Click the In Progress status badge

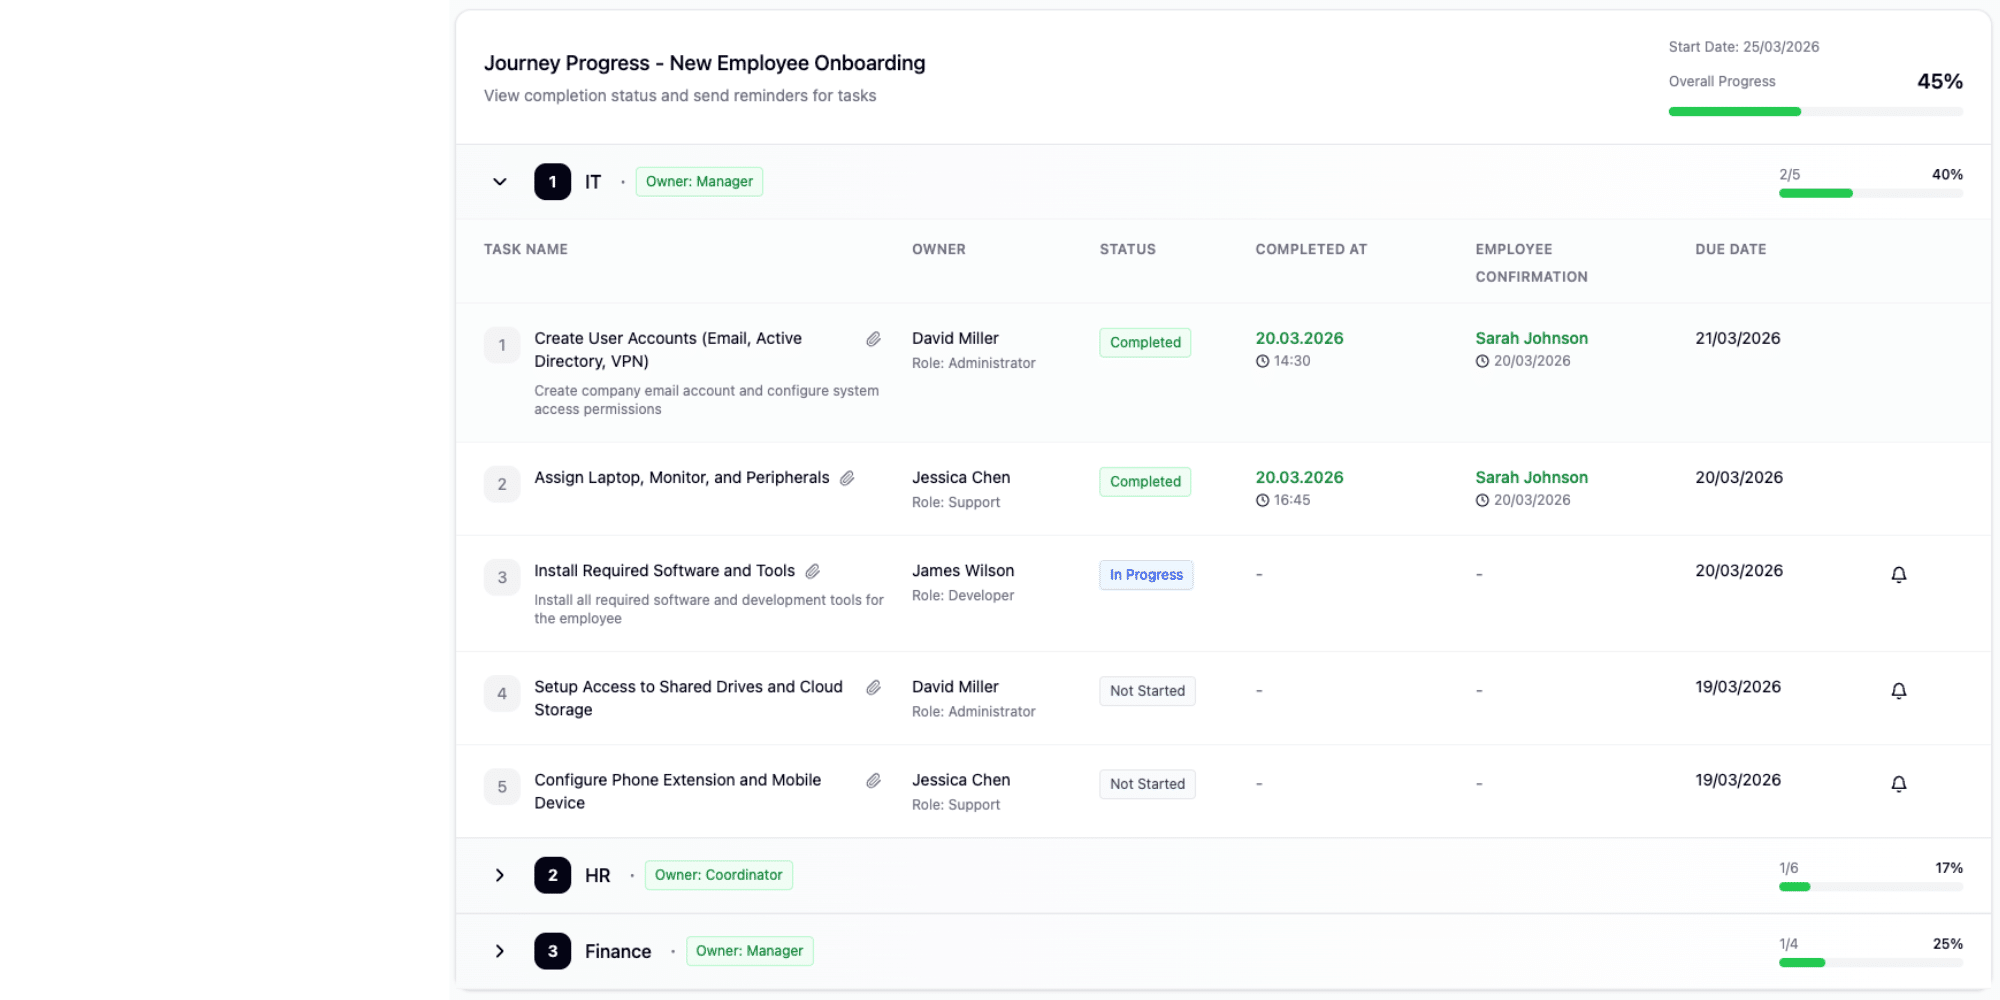click(x=1146, y=575)
